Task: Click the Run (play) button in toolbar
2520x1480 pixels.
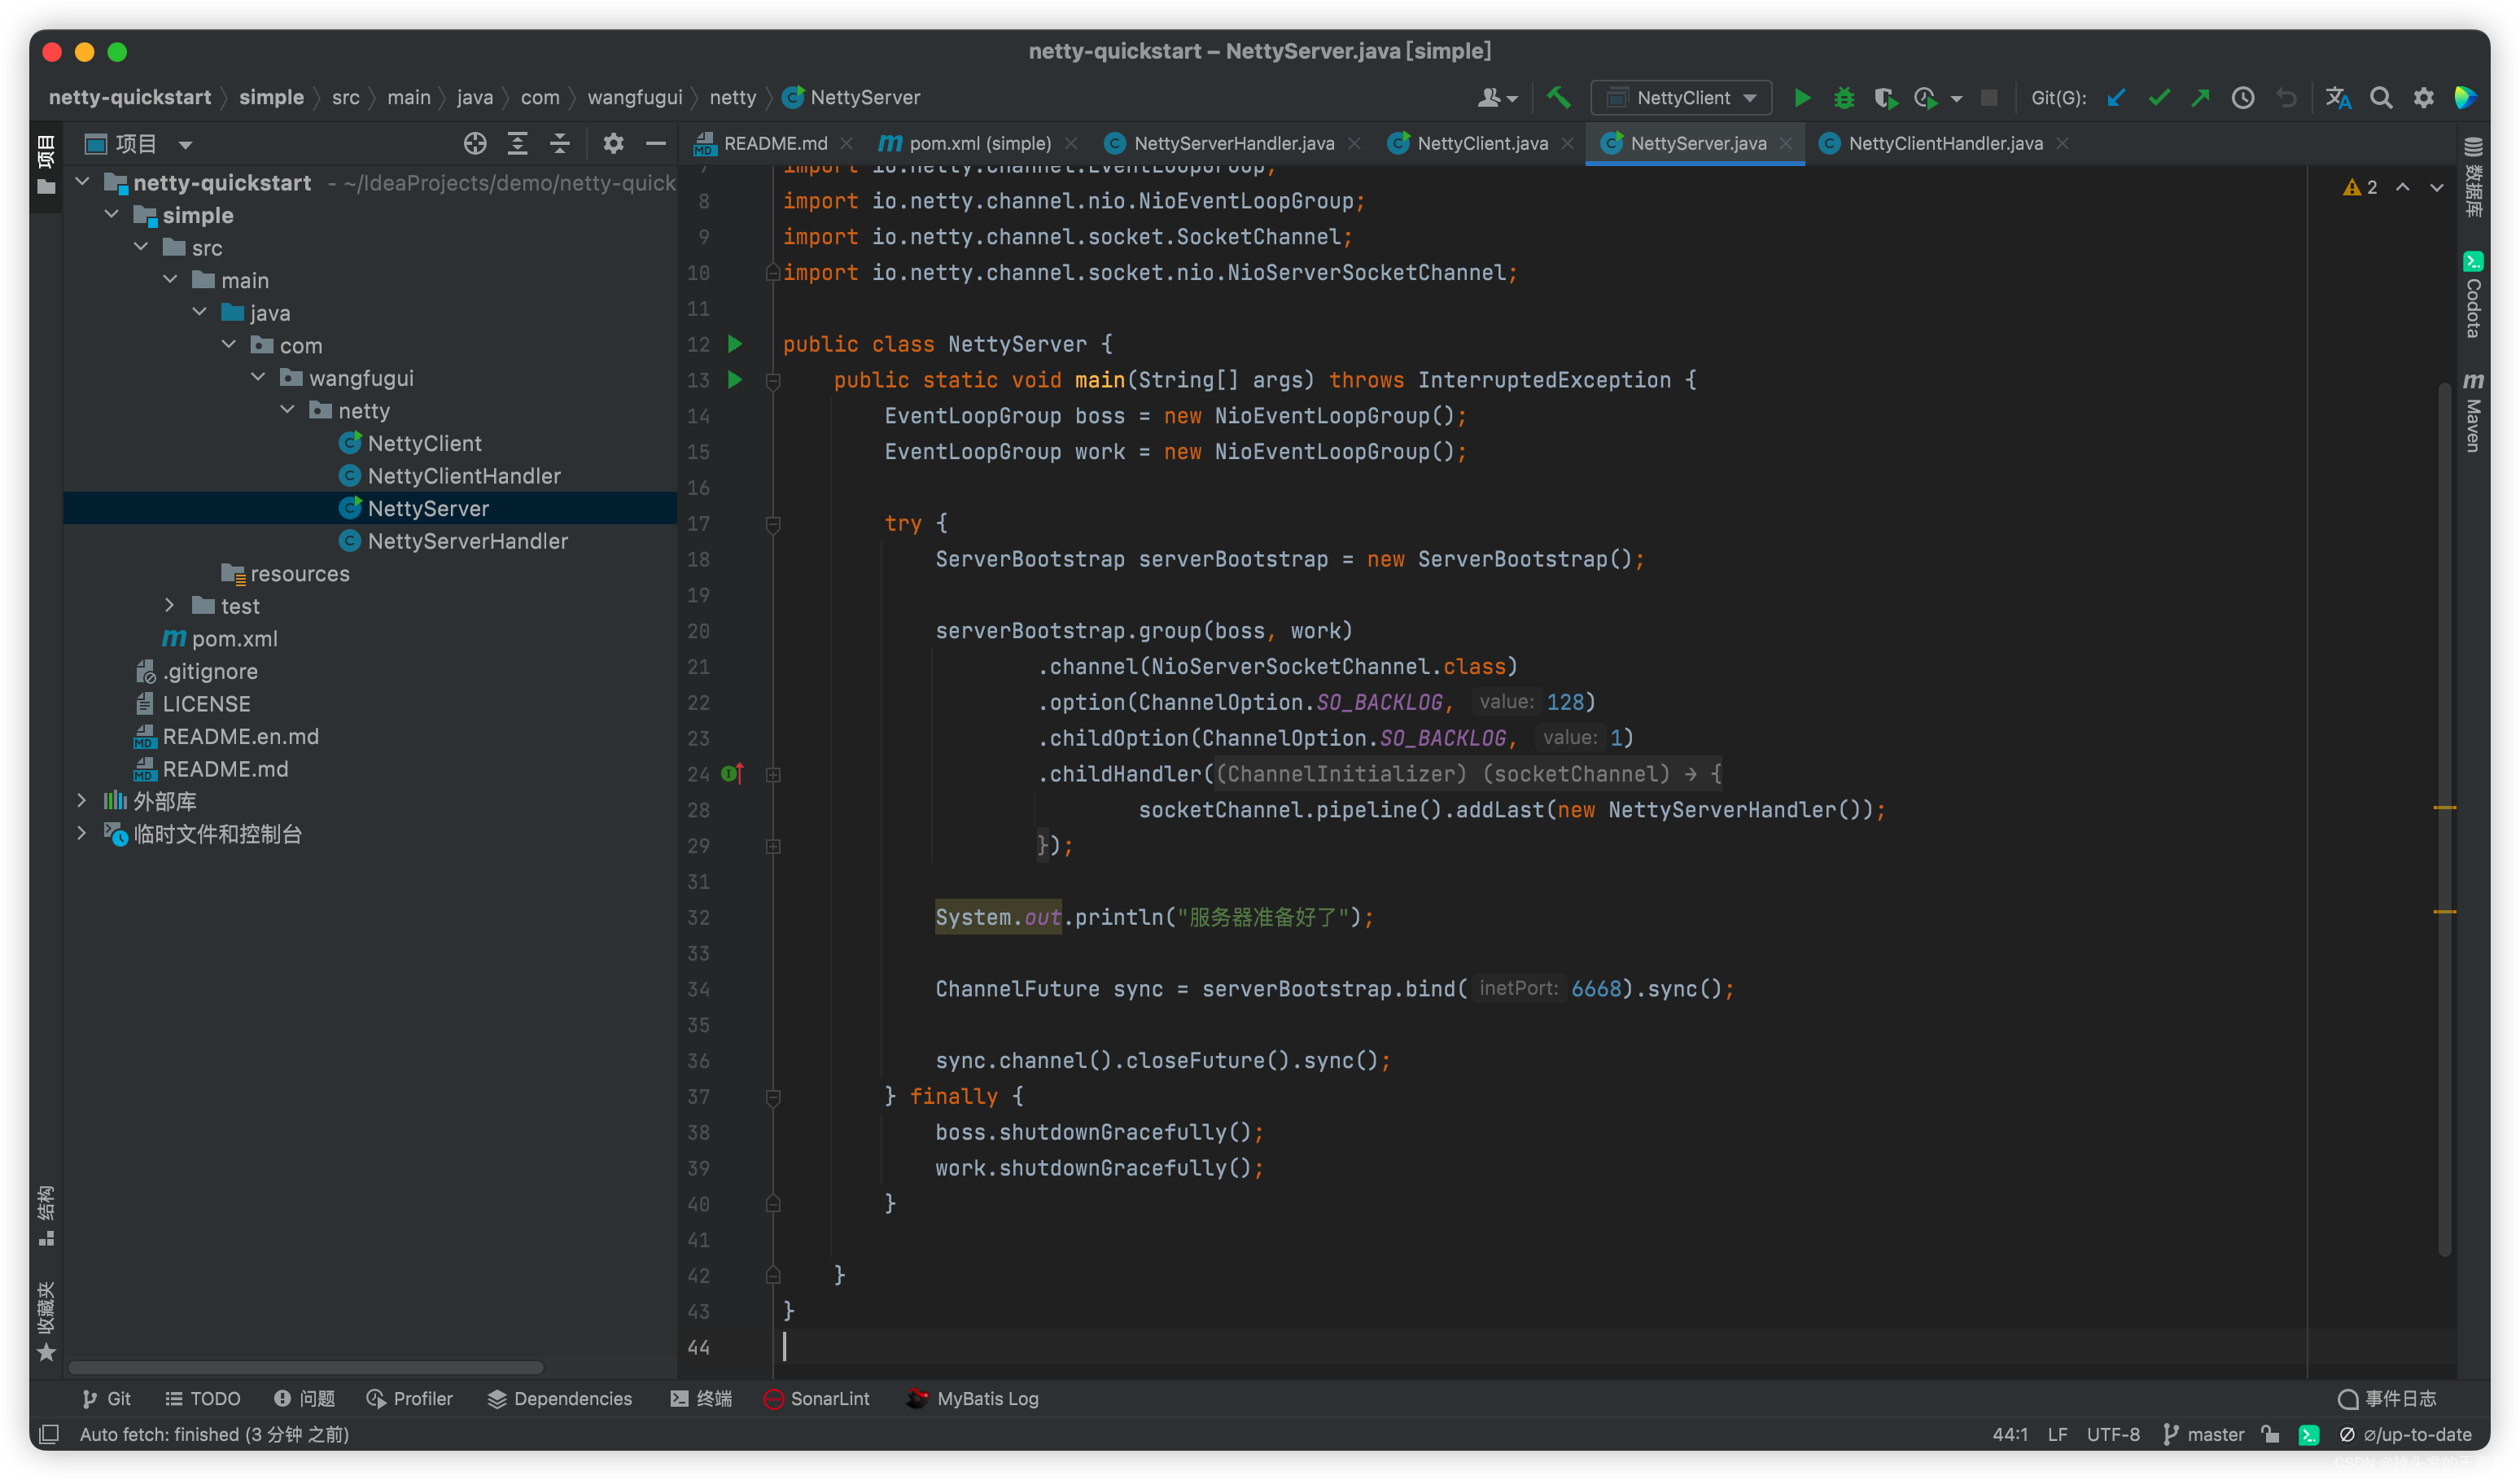Action: click(1801, 97)
